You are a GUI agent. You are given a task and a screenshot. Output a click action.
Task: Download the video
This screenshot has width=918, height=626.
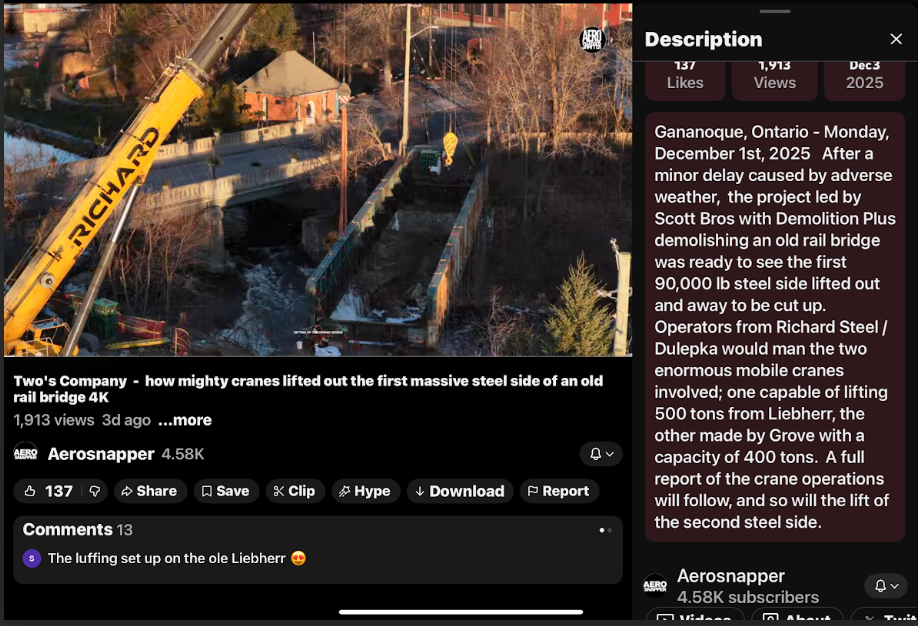pos(460,491)
